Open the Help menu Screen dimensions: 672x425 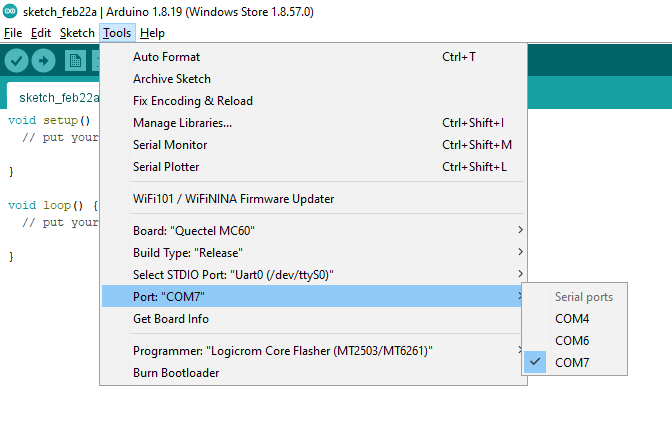[152, 33]
